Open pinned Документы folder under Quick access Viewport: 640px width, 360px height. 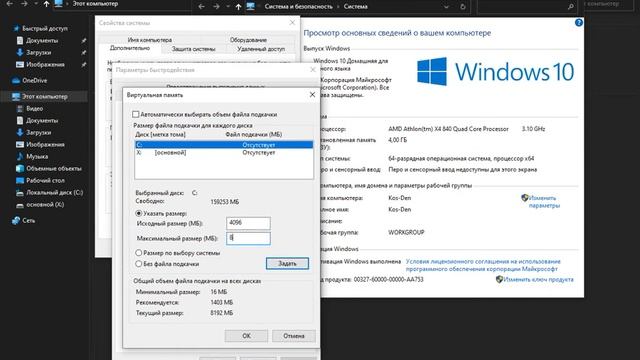click(42, 40)
